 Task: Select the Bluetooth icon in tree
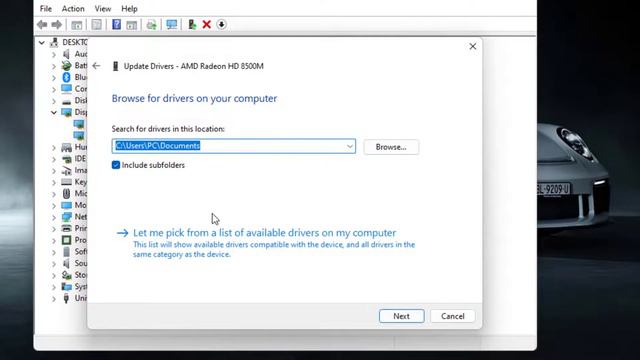66,77
